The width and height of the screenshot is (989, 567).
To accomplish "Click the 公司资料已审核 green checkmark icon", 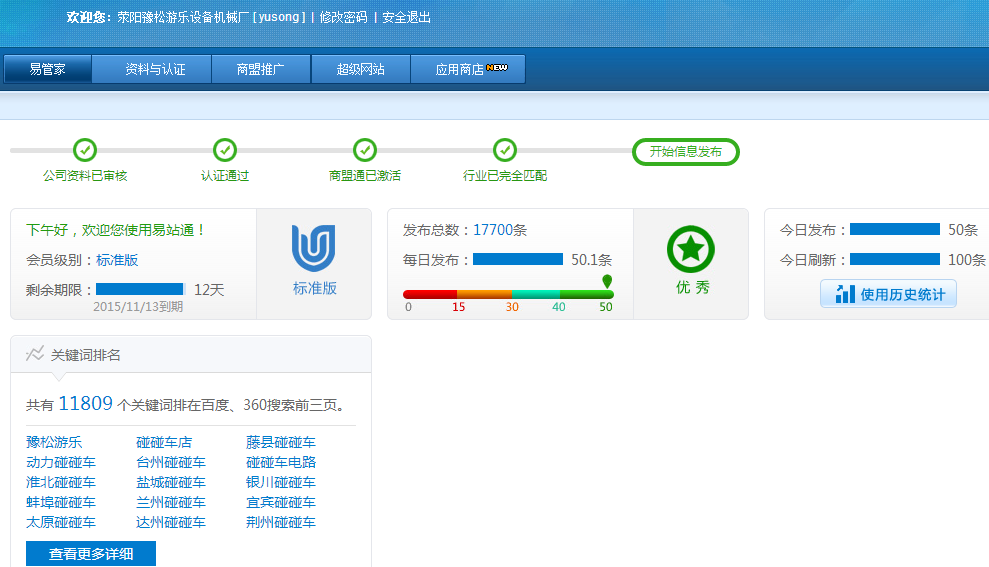I will click(x=85, y=150).
